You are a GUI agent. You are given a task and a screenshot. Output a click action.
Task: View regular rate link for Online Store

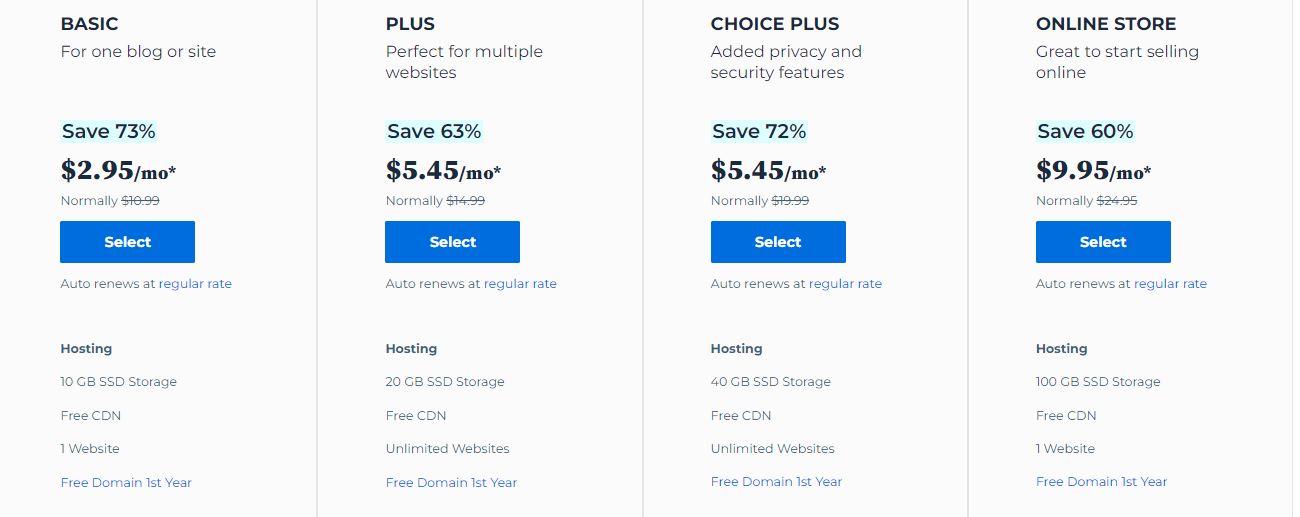point(1170,284)
